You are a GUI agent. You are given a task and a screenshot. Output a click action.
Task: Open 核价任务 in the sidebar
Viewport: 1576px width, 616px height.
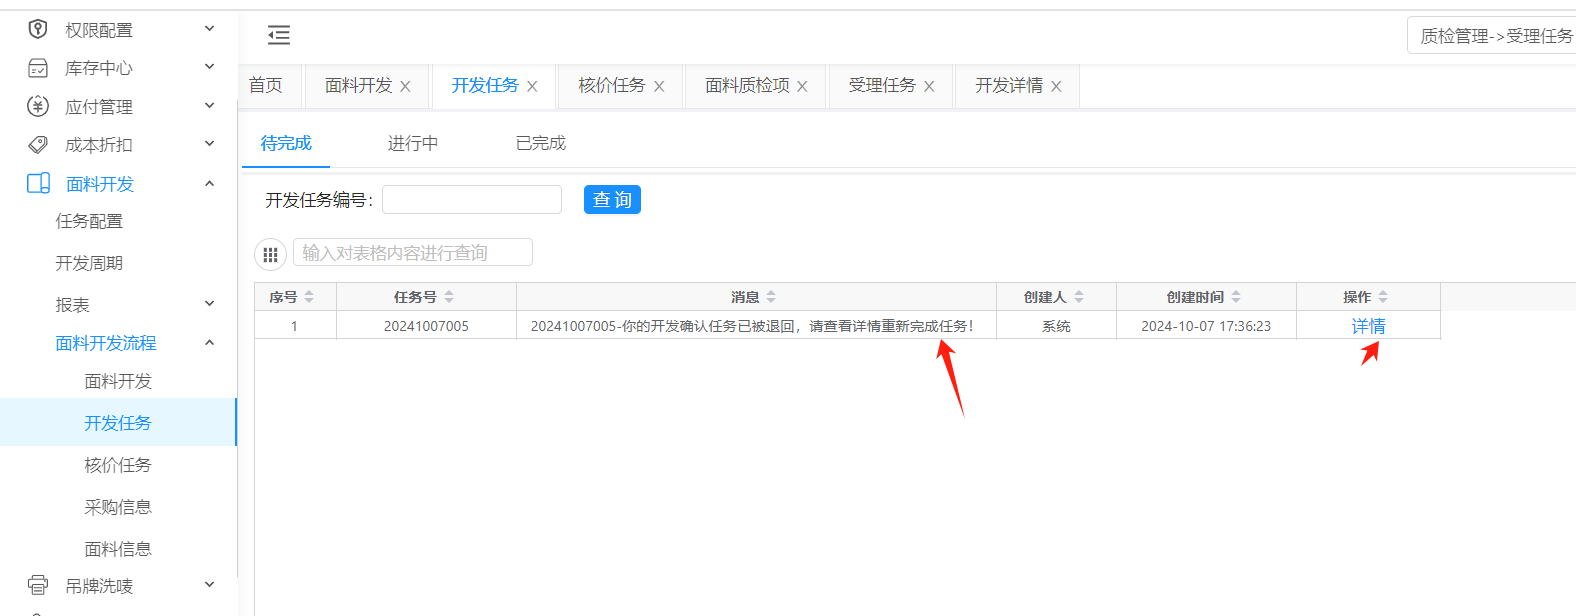pos(118,465)
